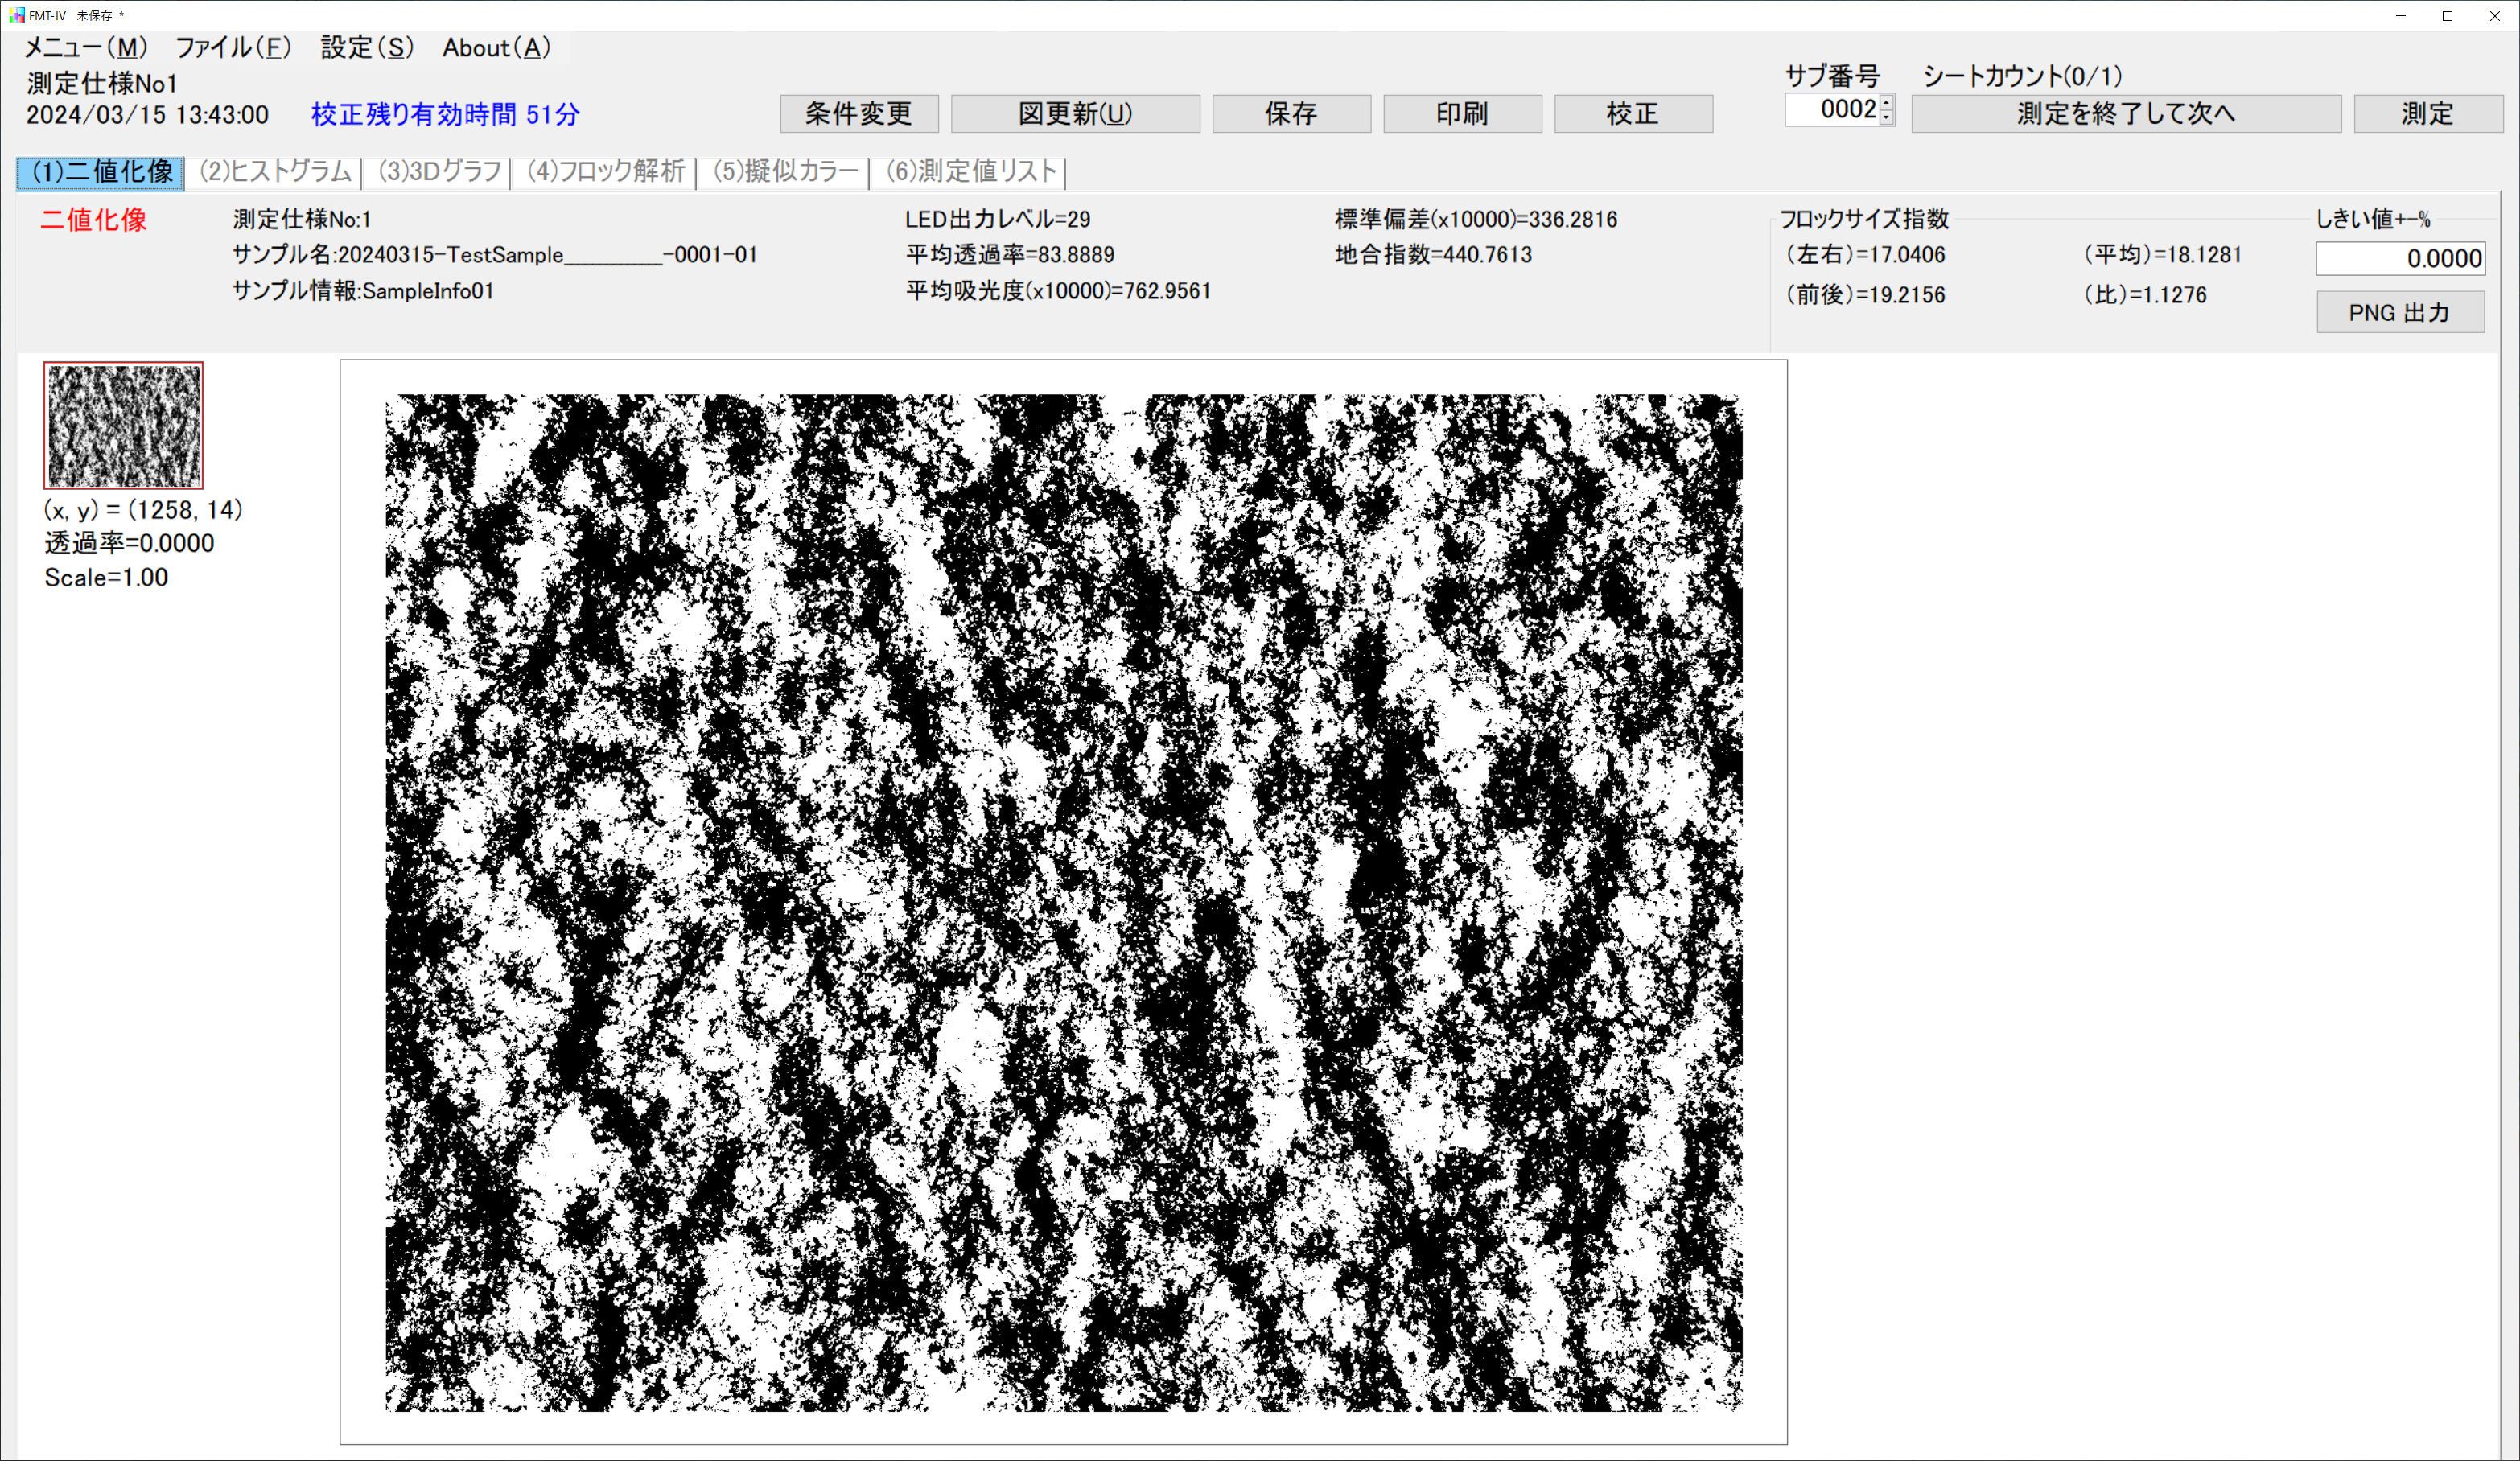The height and width of the screenshot is (1461, 2520).
Task: Click the grayscale sample thumbnail
Action: [x=123, y=425]
